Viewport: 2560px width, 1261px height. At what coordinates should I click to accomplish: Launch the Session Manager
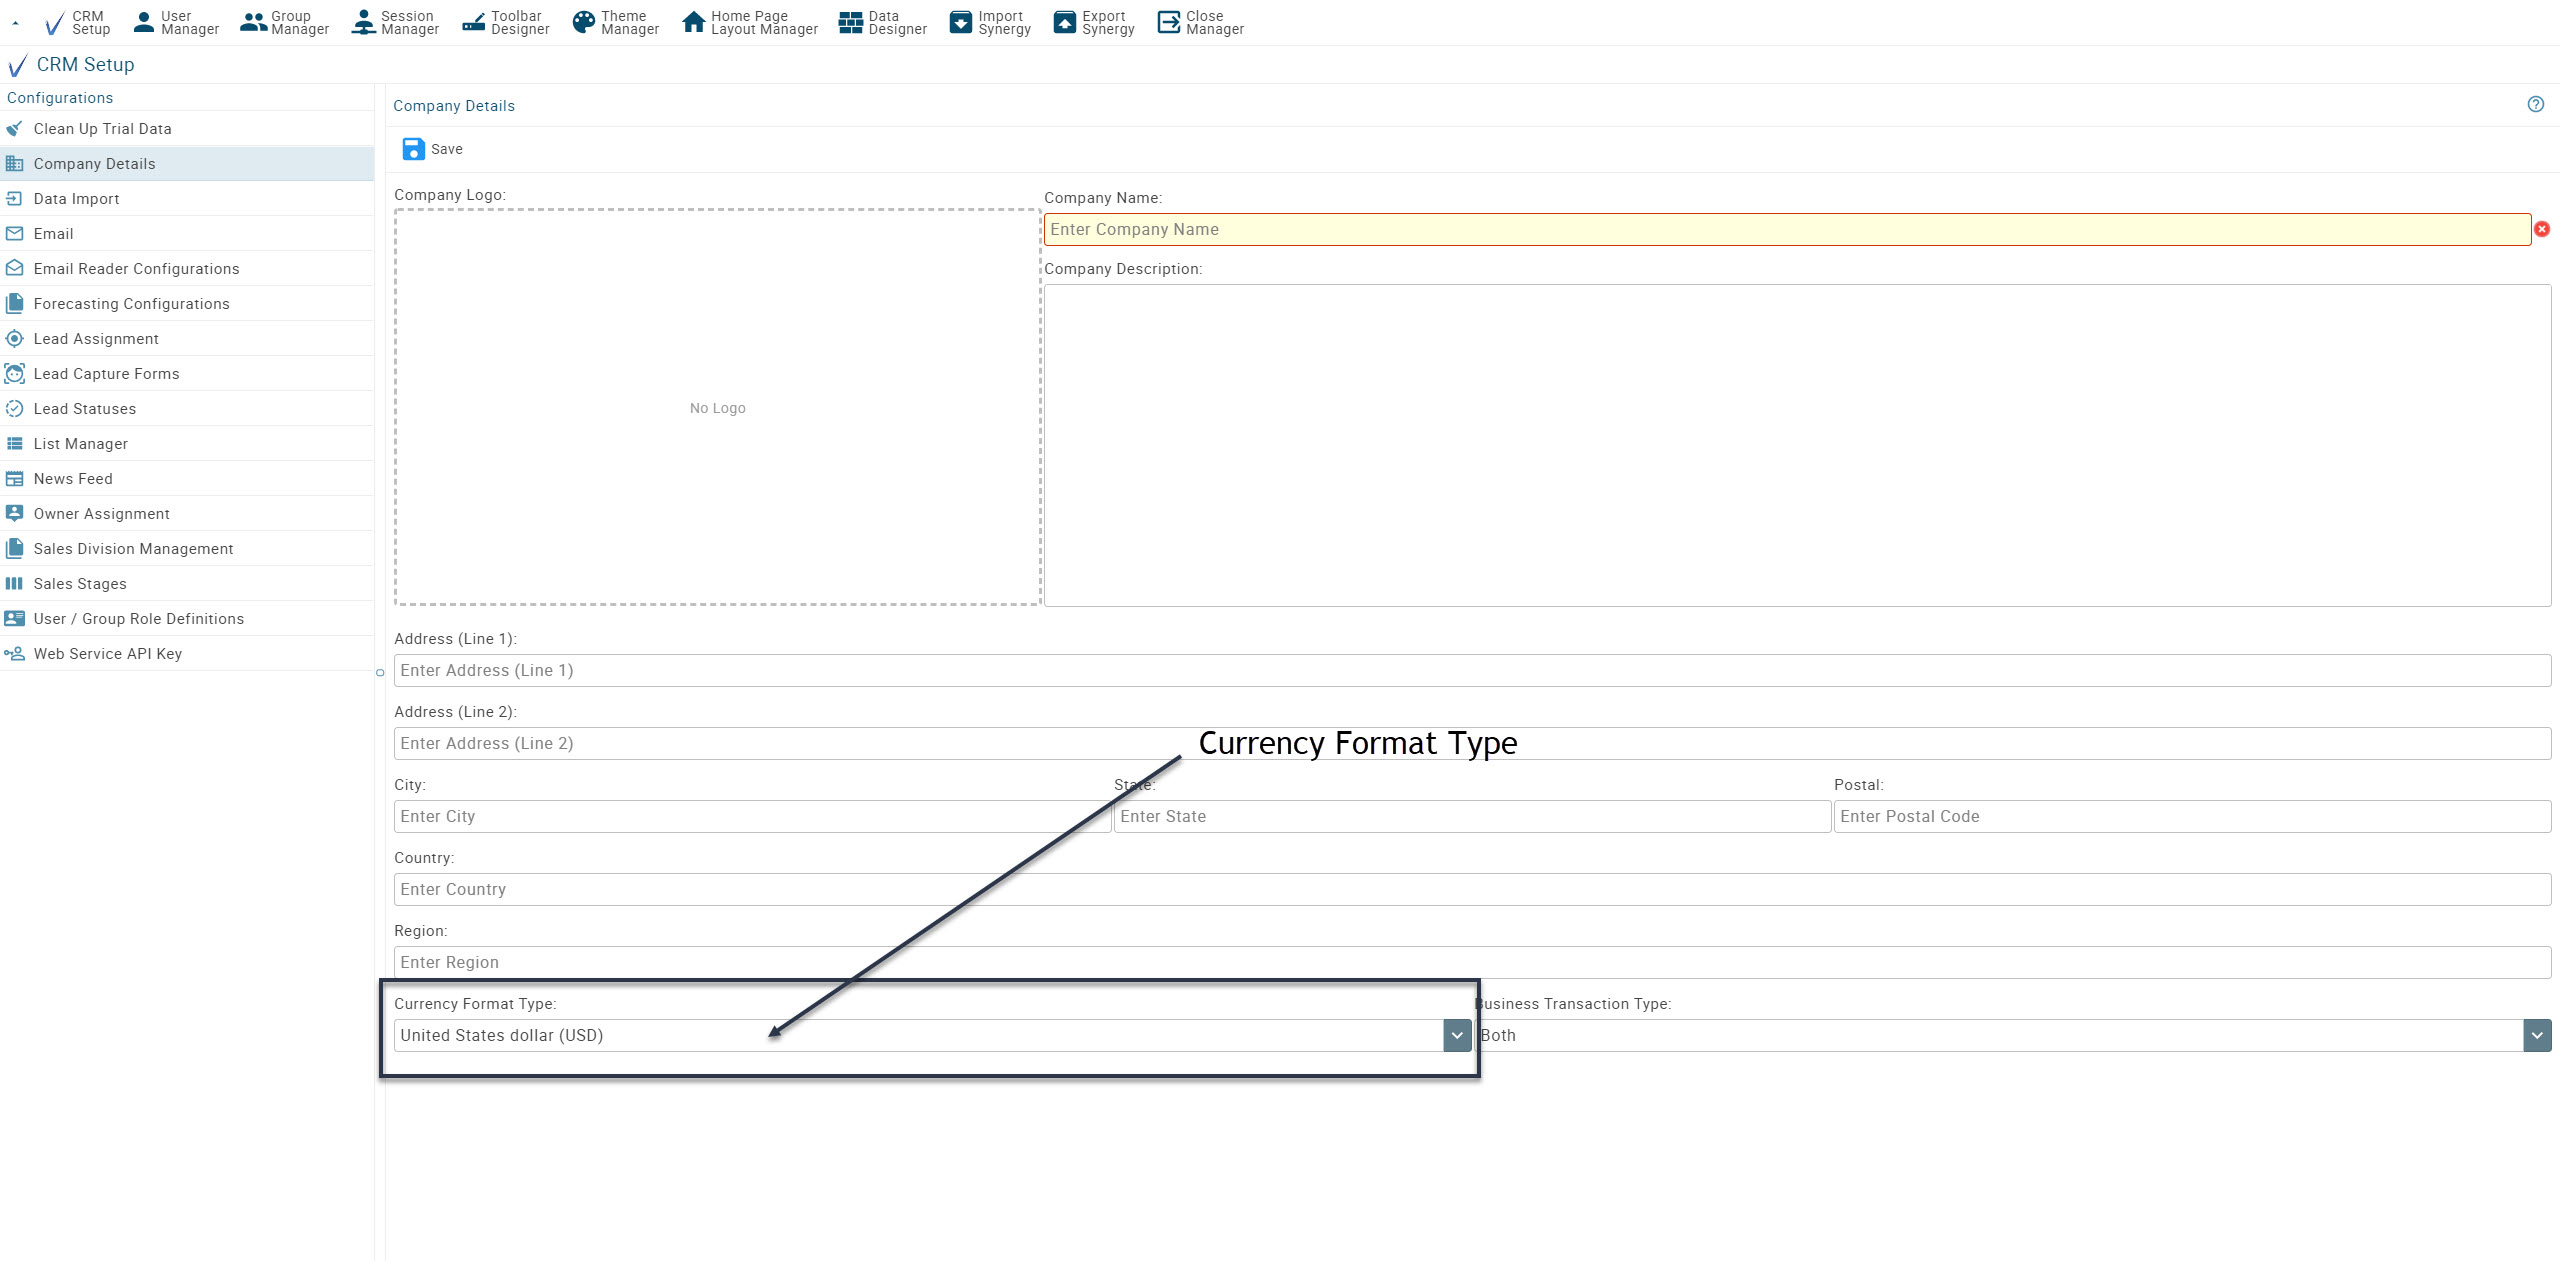tap(395, 22)
